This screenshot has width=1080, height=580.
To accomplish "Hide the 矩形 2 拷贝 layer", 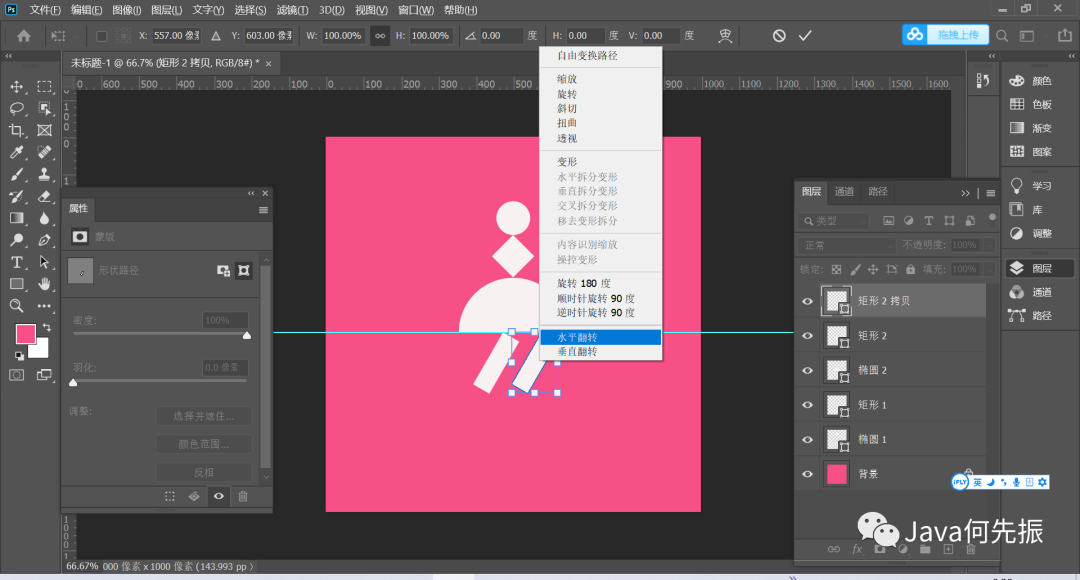I will [808, 301].
